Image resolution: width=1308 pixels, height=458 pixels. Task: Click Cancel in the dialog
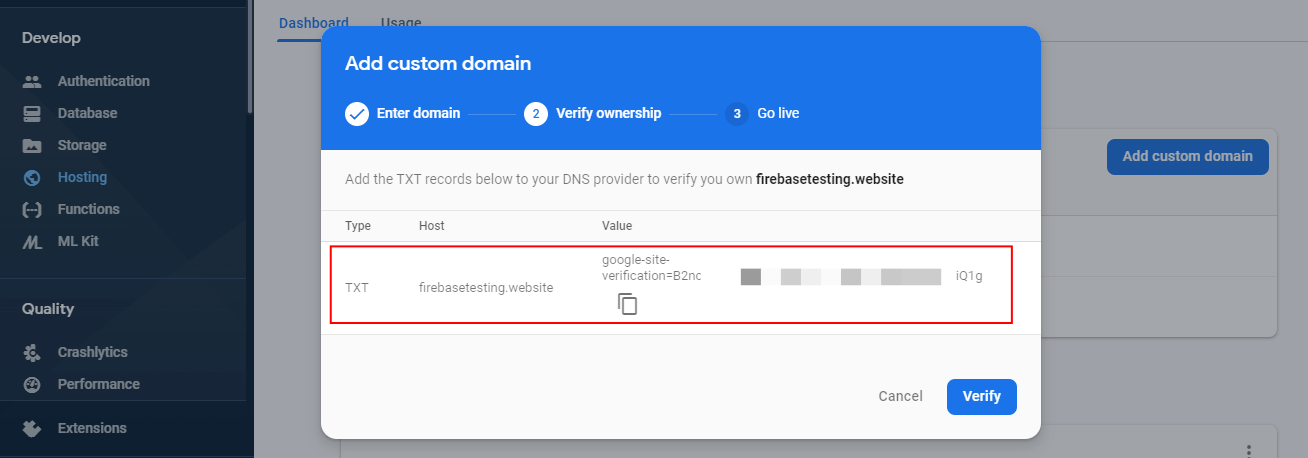click(900, 396)
